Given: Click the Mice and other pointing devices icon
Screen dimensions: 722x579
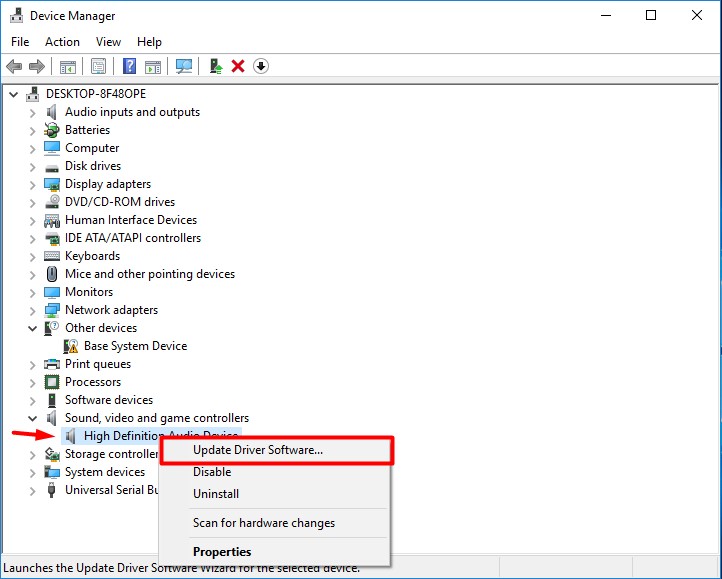Looking at the screenshot, I should pyautogui.click(x=52, y=274).
